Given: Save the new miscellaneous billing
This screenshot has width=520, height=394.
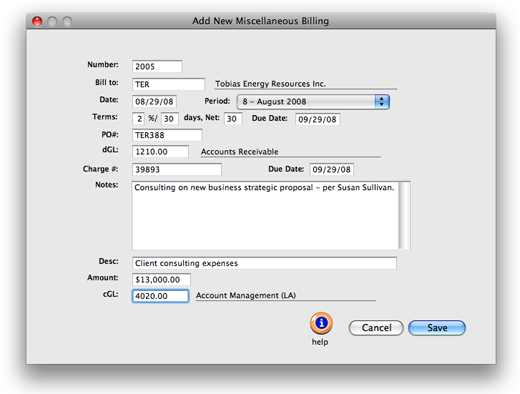Looking at the screenshot, I should [437, 328].
